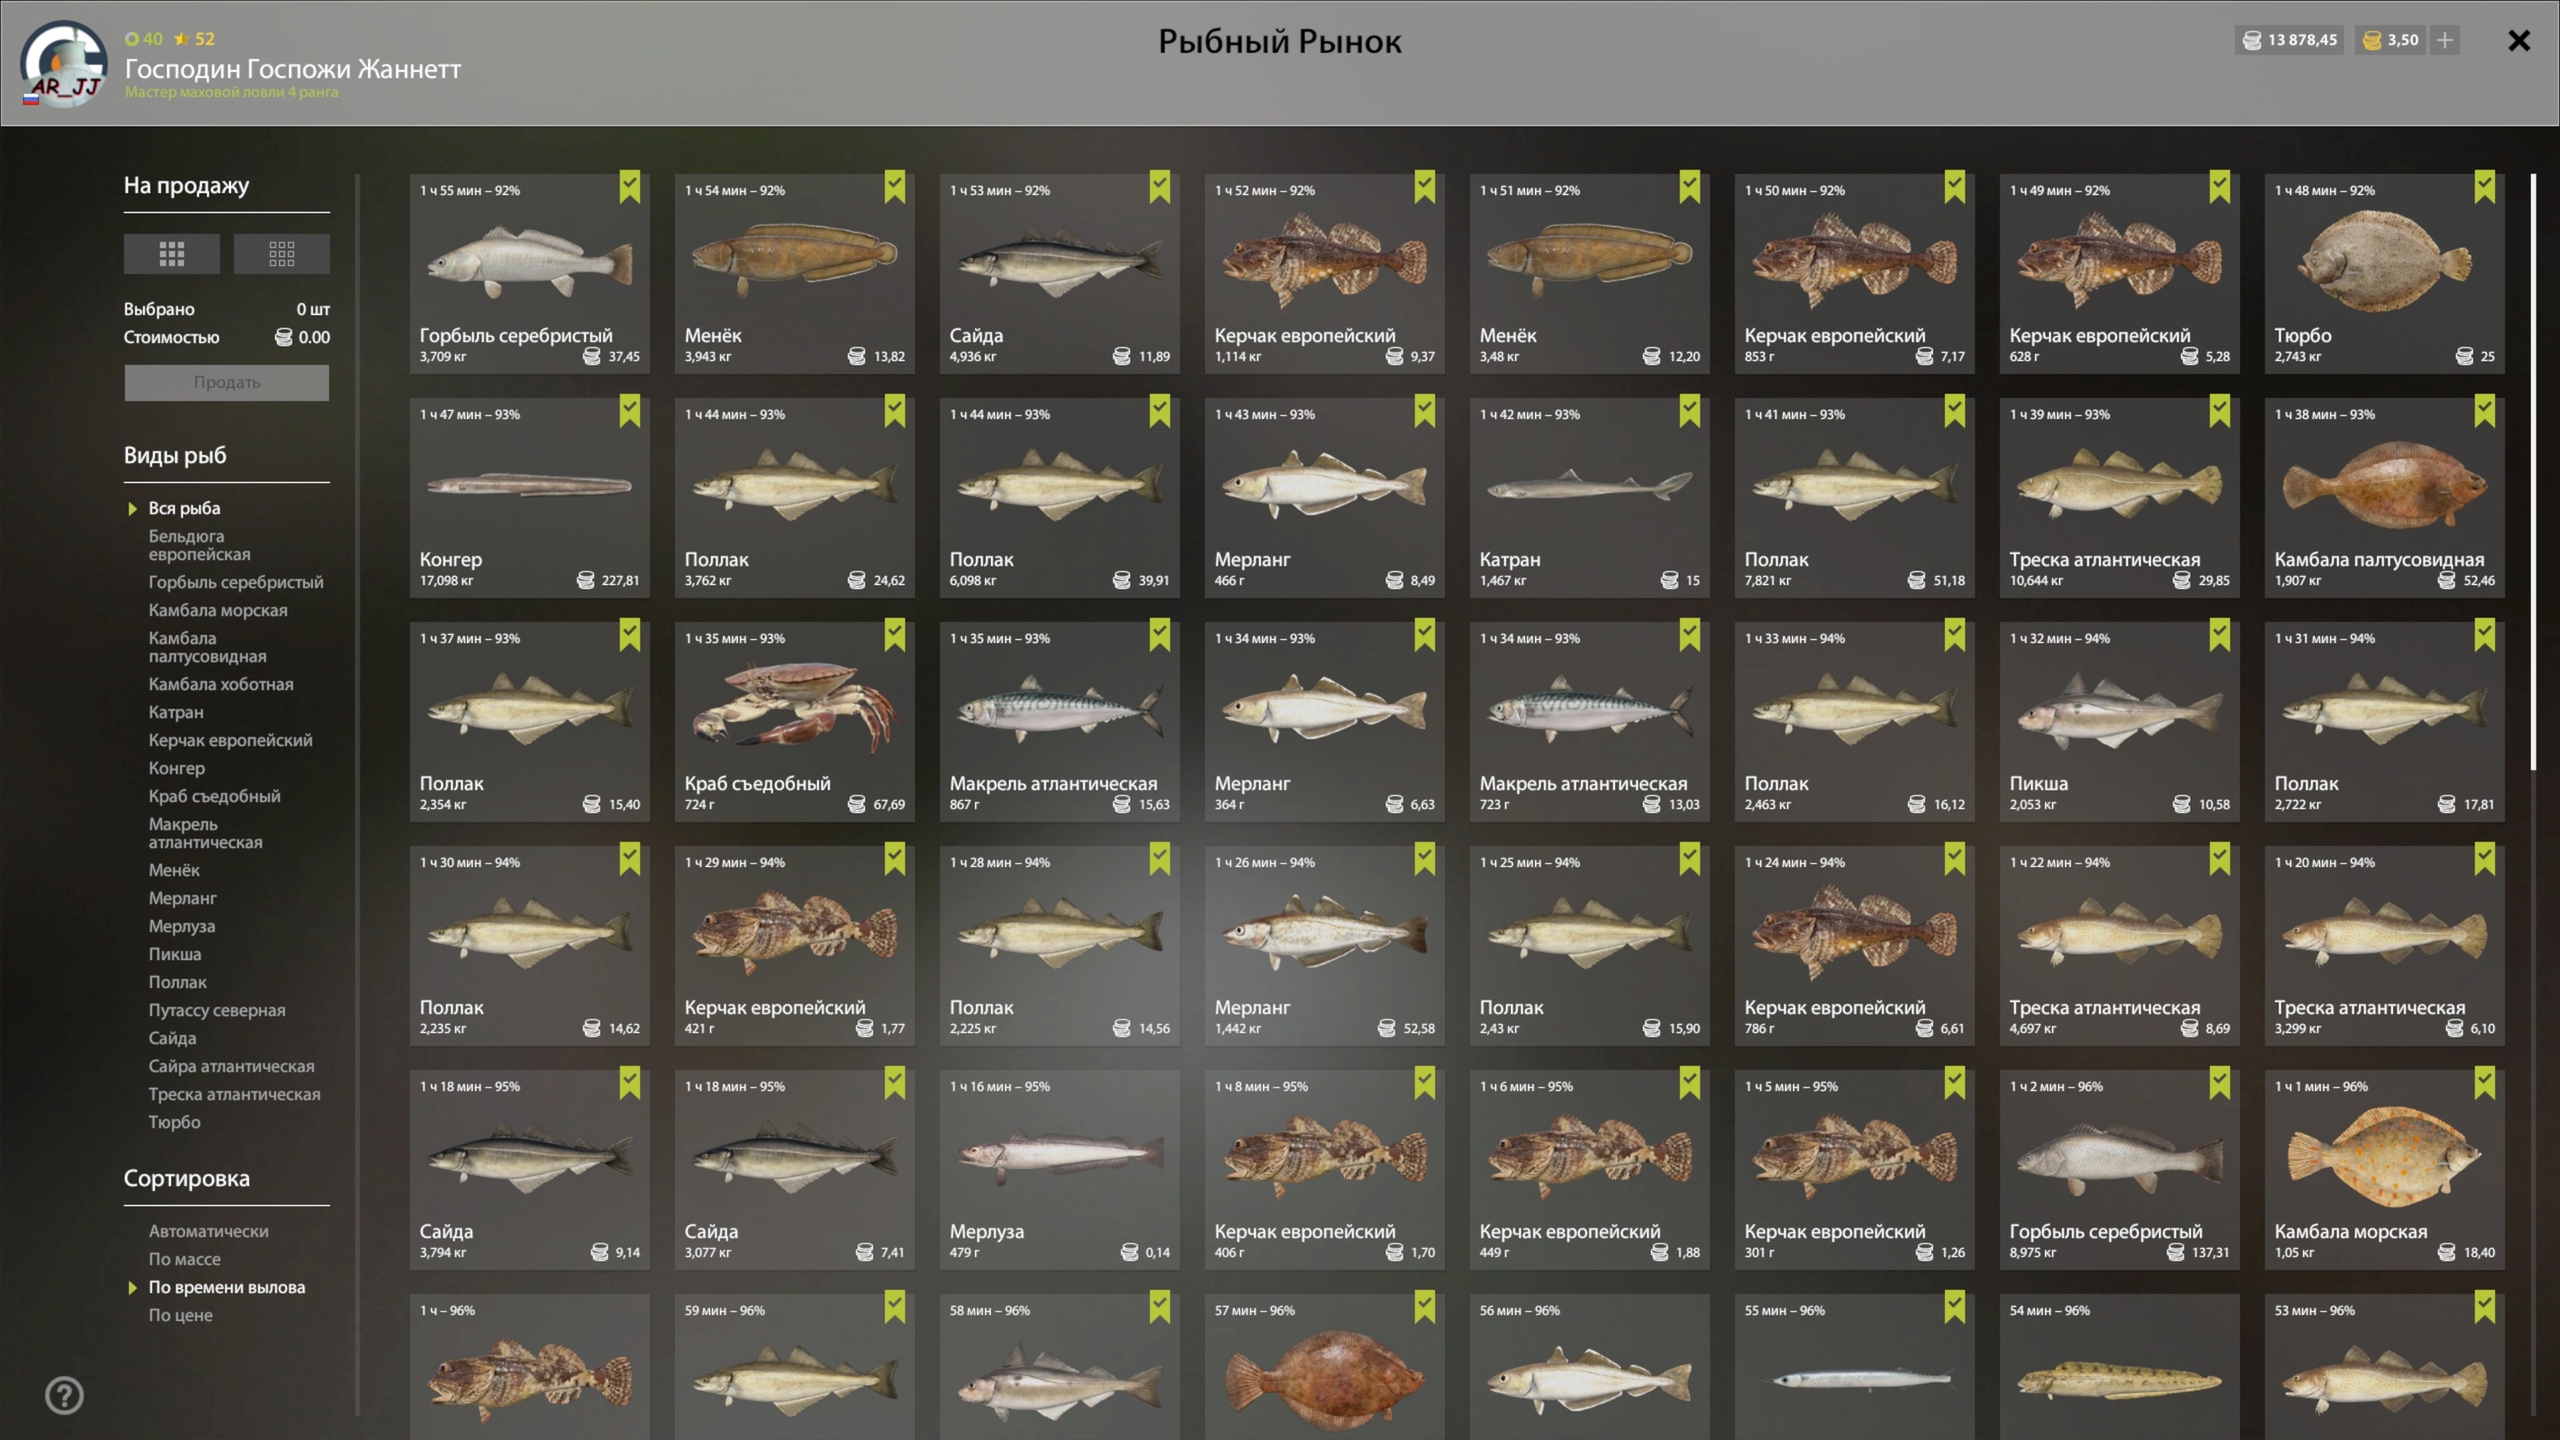Click the silver coins balance 13 878,45
The height and width of the screenshot is (1440, 2560).
[2290, 40]
